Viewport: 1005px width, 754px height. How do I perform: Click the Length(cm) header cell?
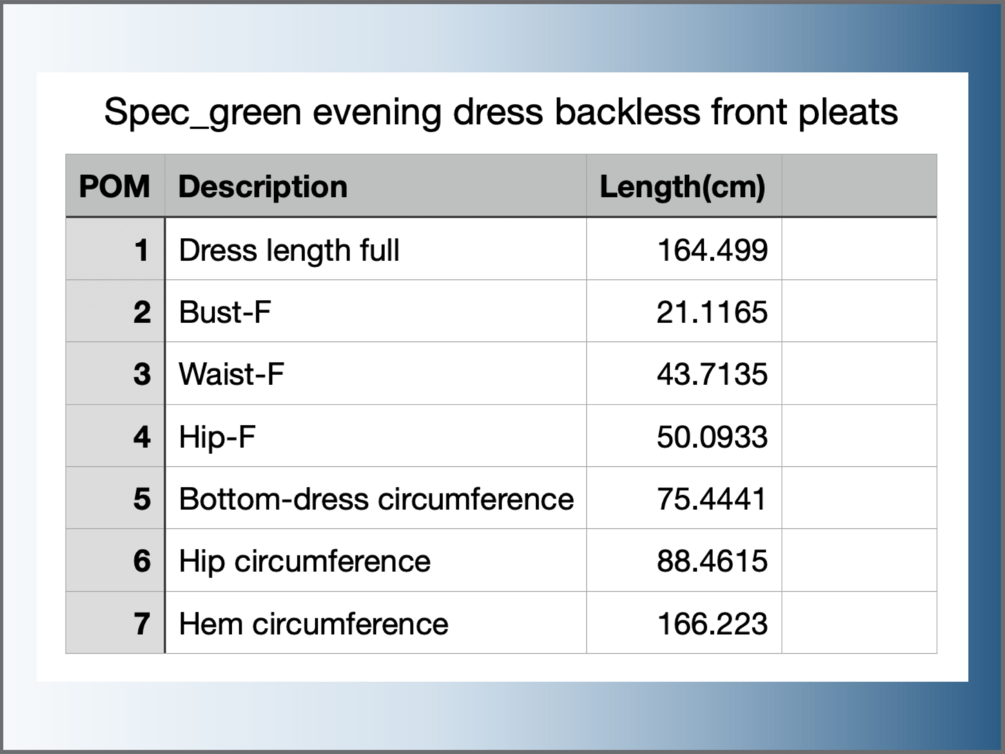(682, 187)
